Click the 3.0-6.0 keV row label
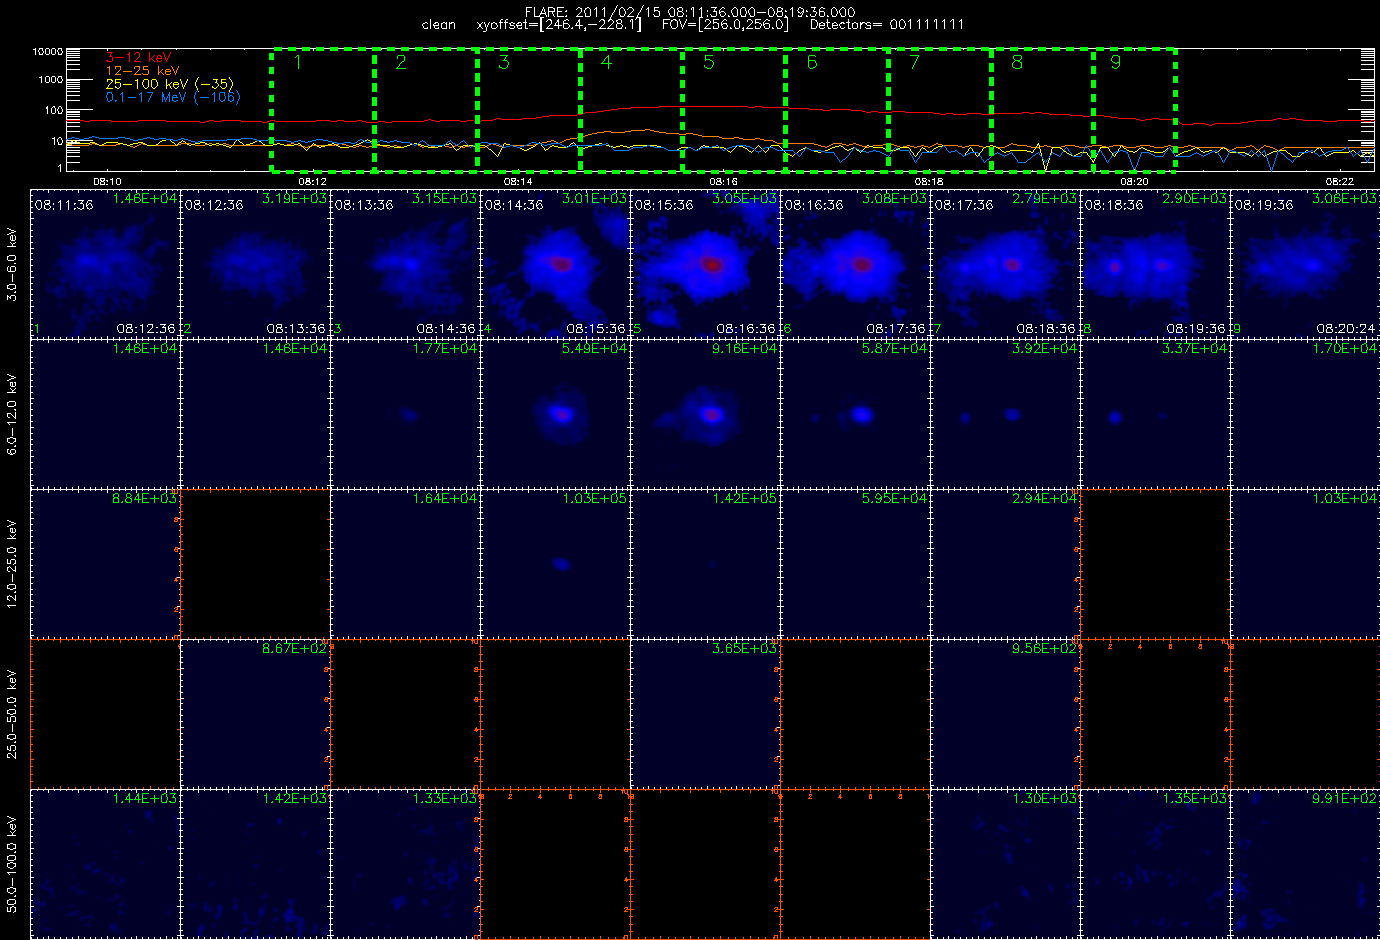Image resolution: width=1380 pixels, height=940 pixels. 12,265
